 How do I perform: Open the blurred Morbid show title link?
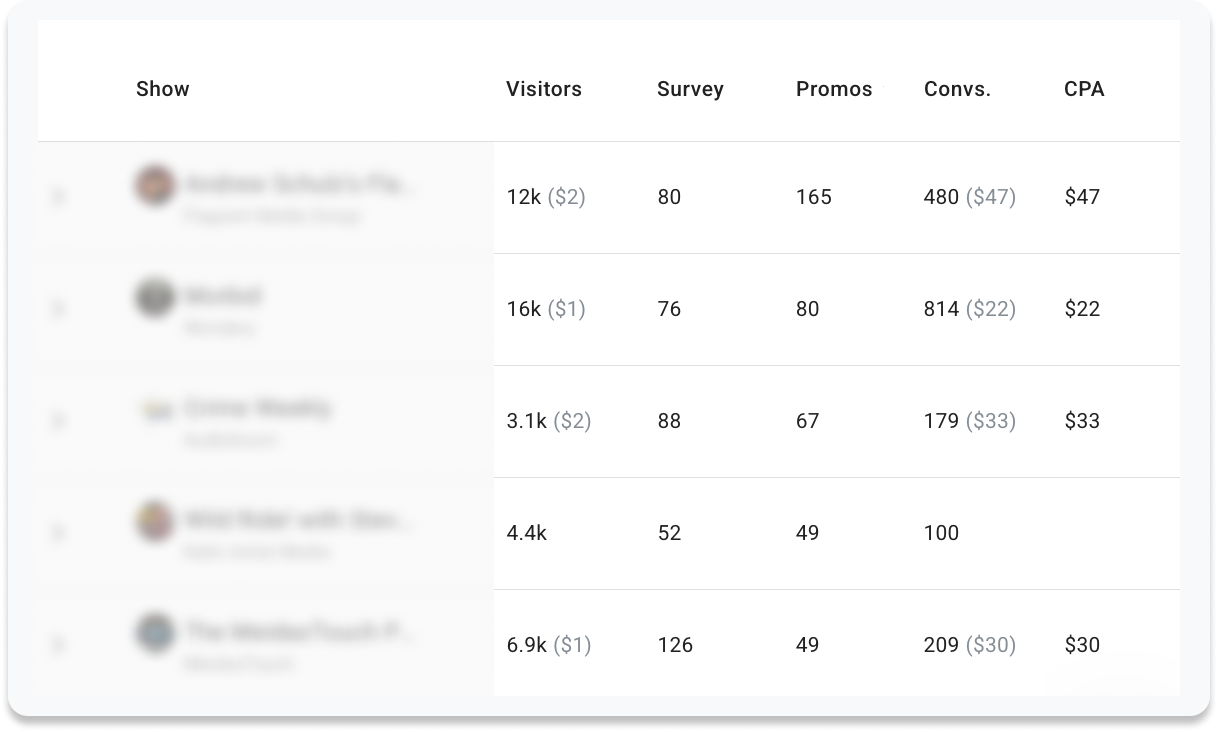coord(223,296)
